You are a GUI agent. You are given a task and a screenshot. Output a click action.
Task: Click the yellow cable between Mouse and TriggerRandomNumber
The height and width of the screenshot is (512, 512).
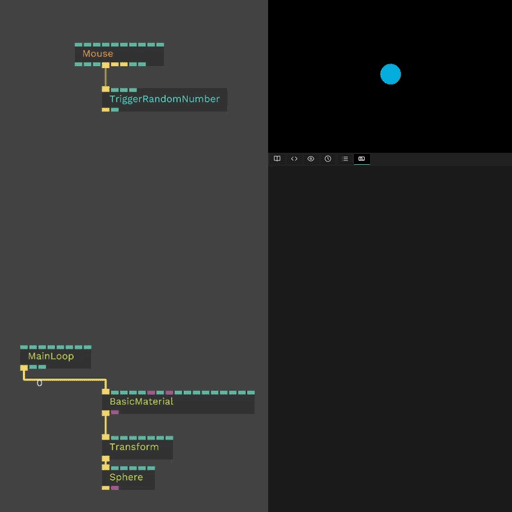[106, 77]
